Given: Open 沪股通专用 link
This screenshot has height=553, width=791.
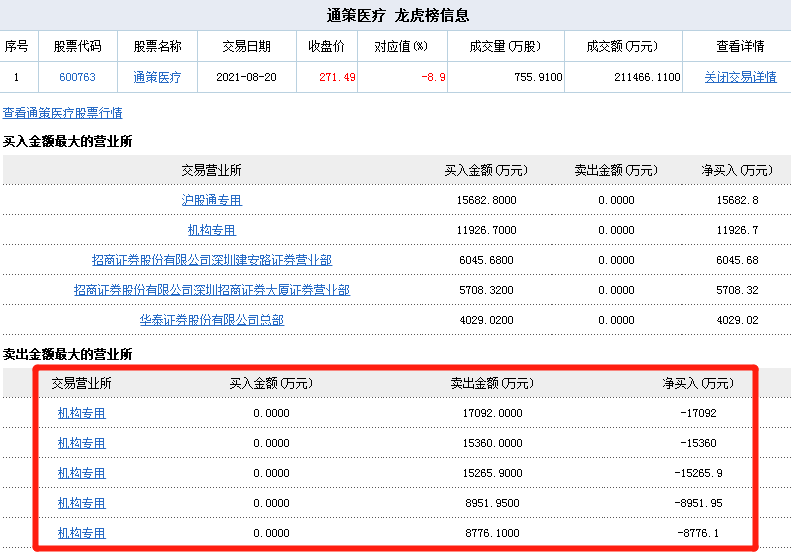Looking at the screenshot, I should tap(212, 200).
